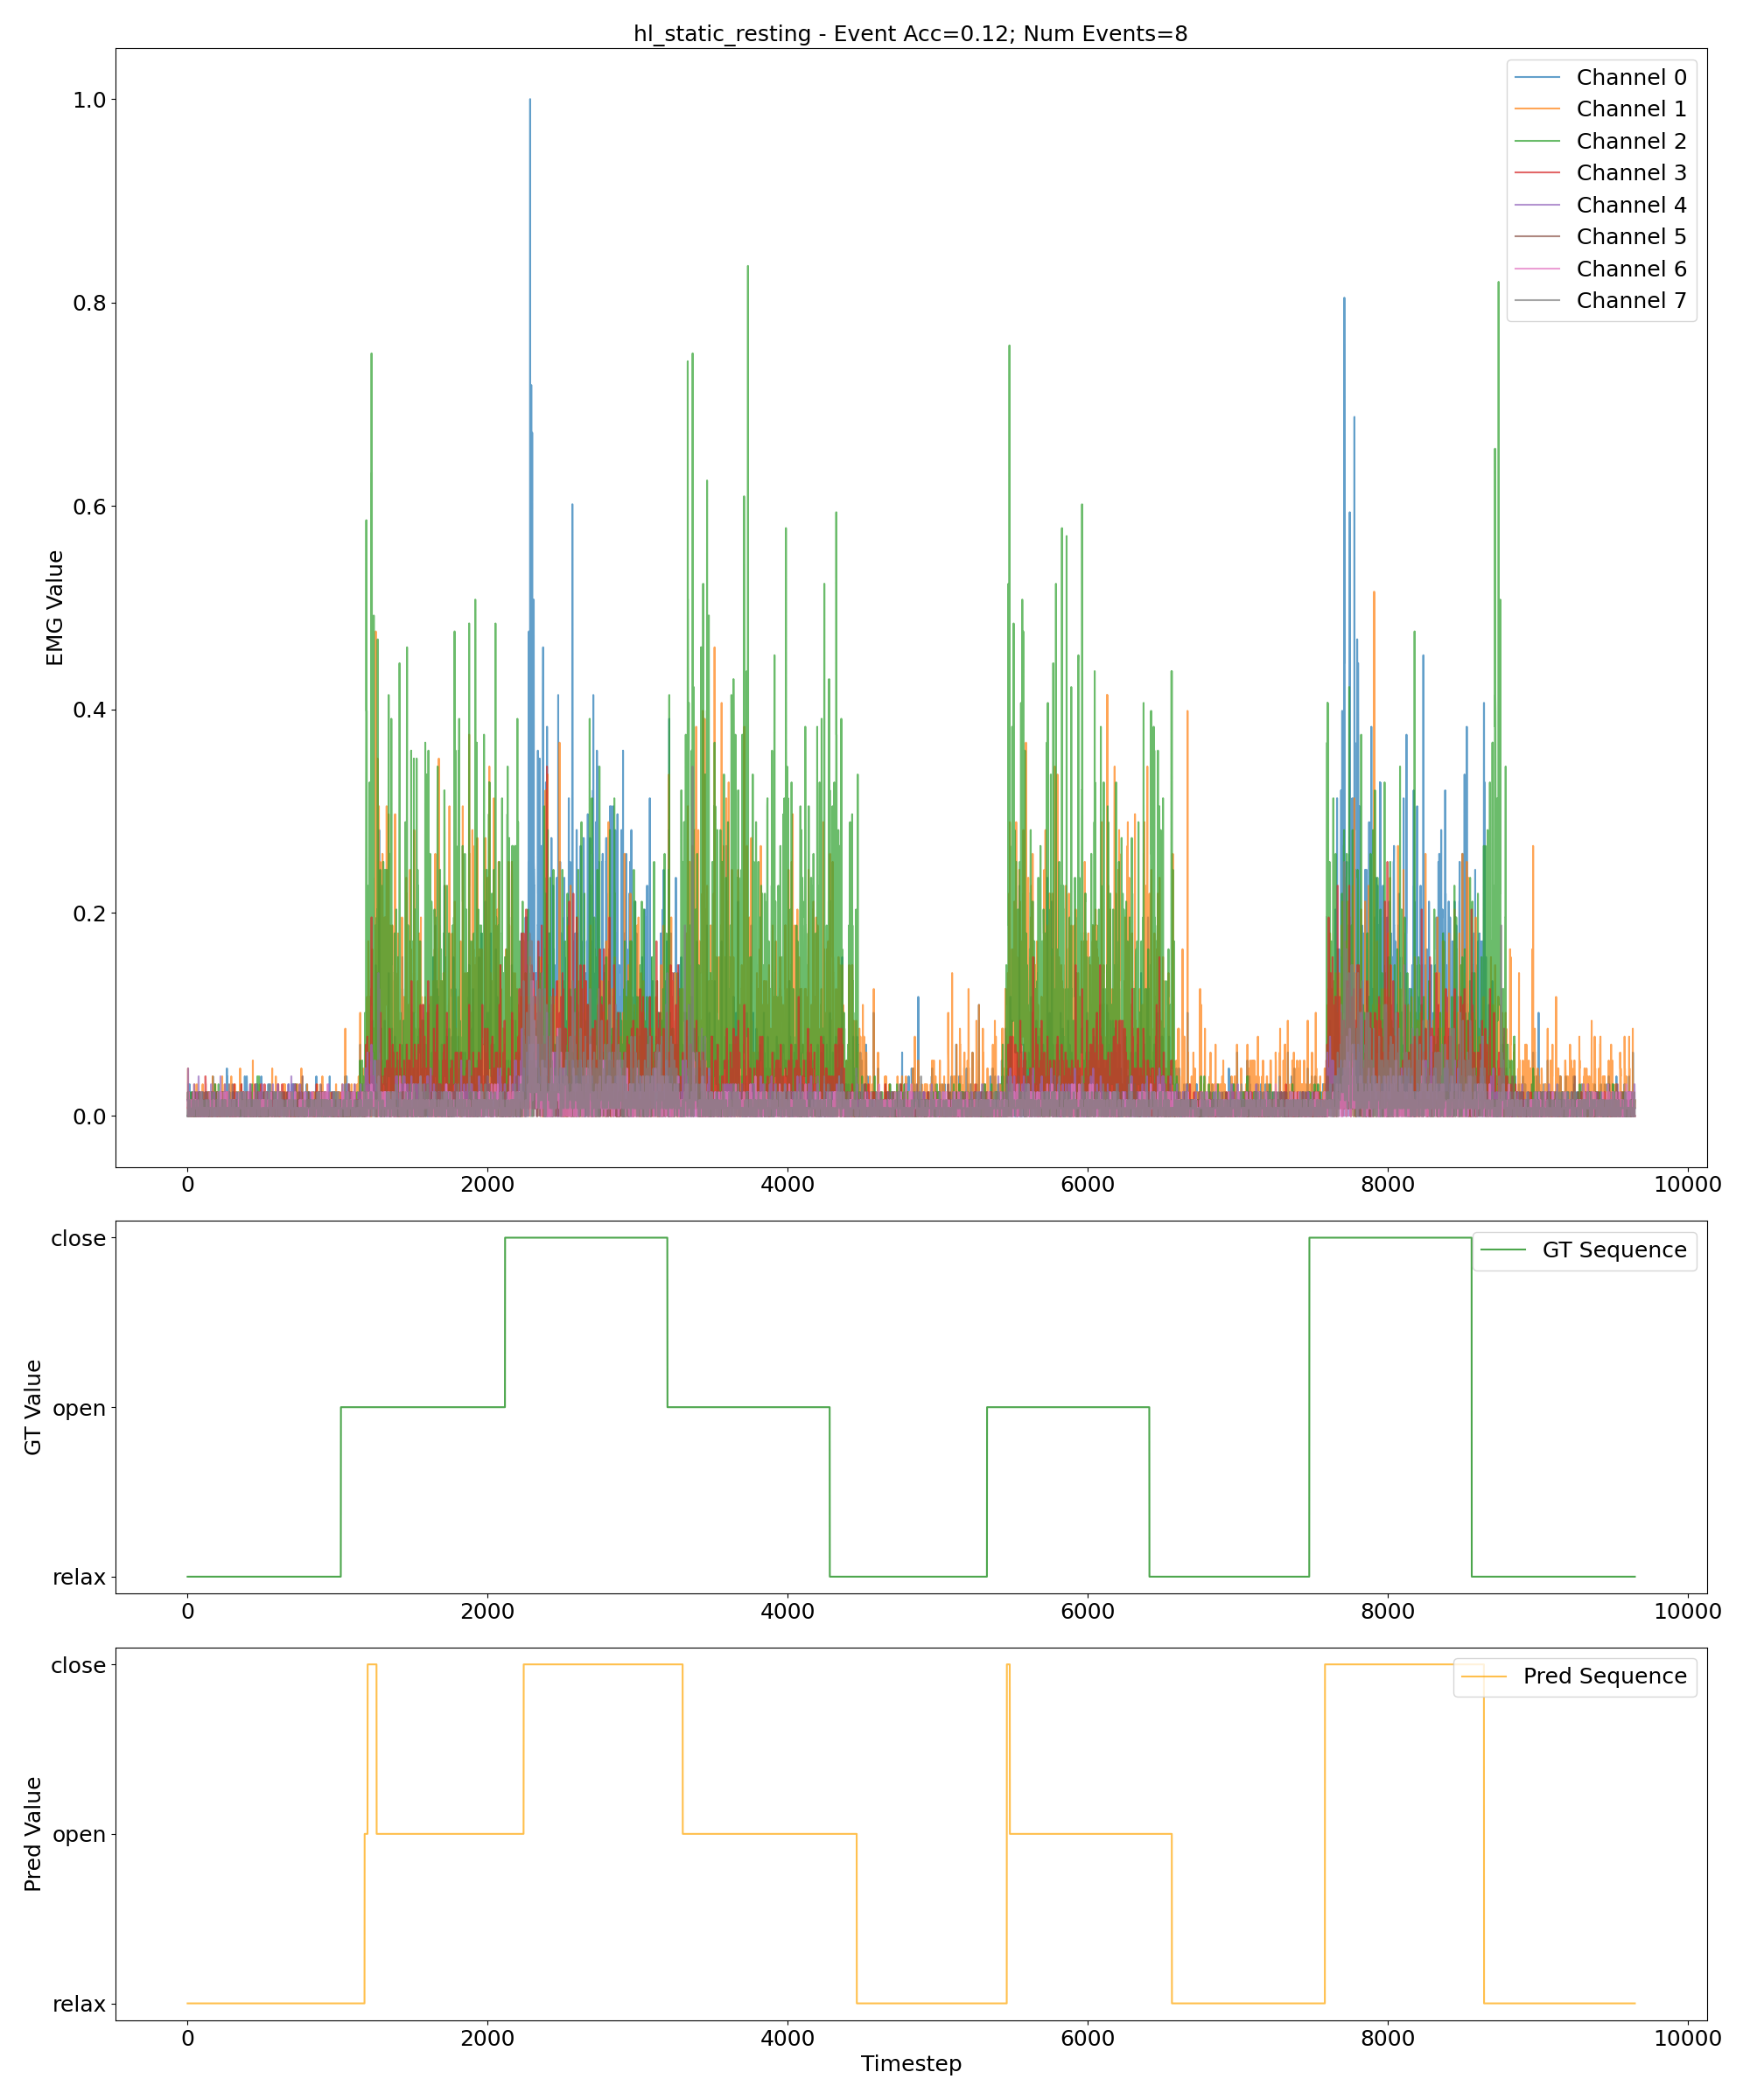Click the 'relax' tick in GT plot
1750x2100 pixels.
coord(78,1577)
